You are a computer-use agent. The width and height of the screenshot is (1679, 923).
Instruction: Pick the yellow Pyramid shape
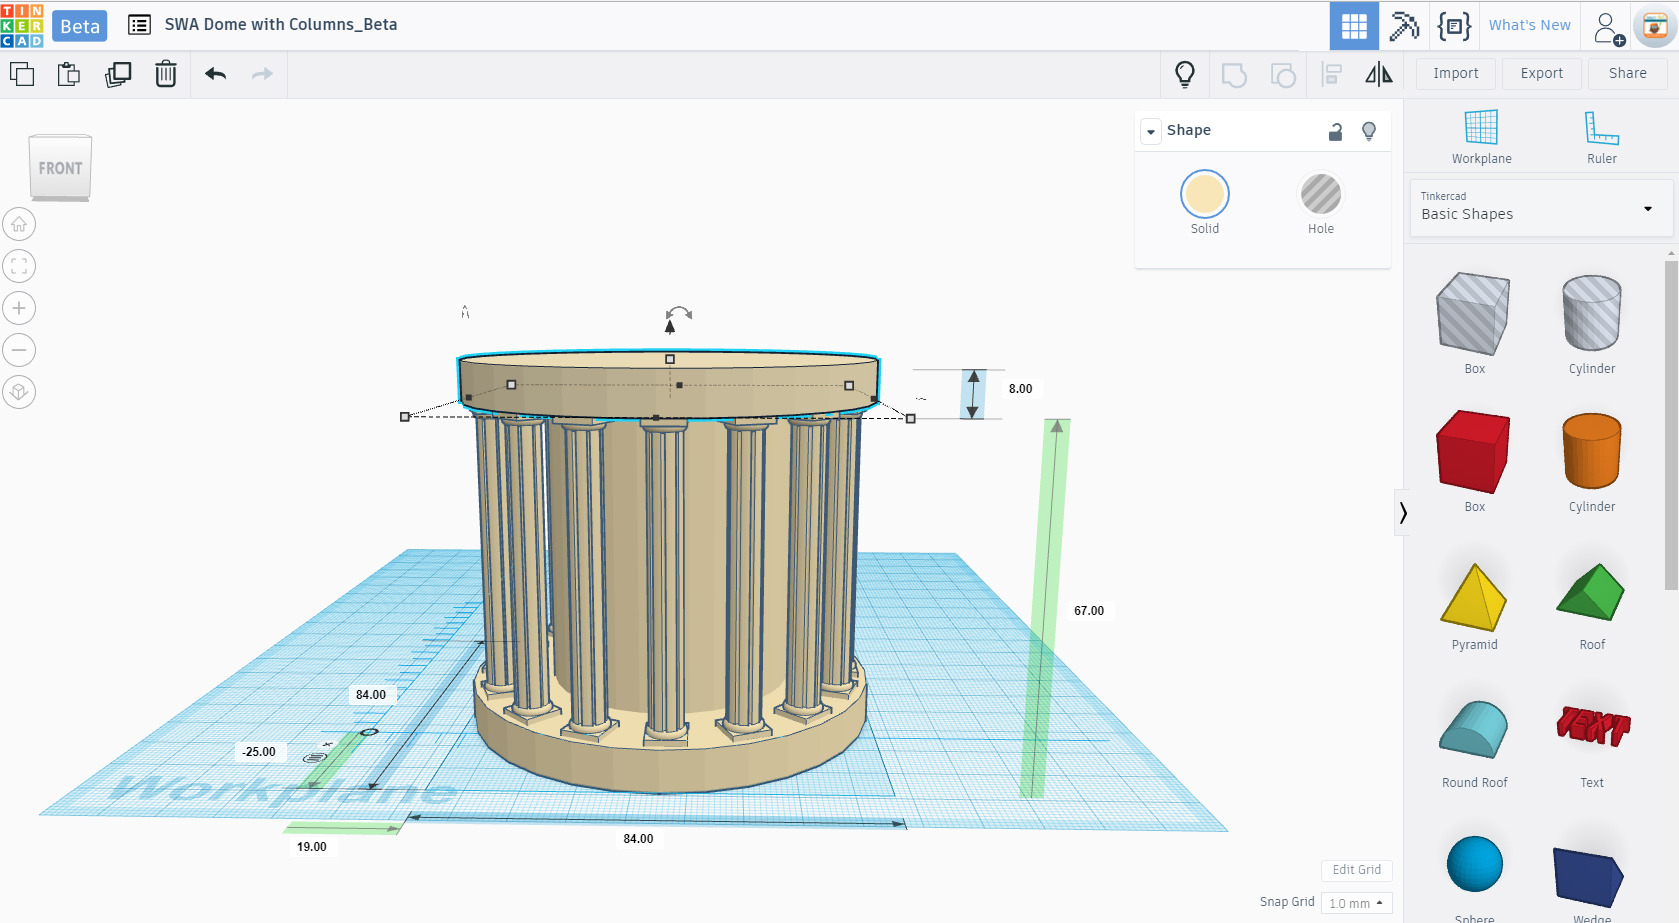click(x=1473, y=598)
